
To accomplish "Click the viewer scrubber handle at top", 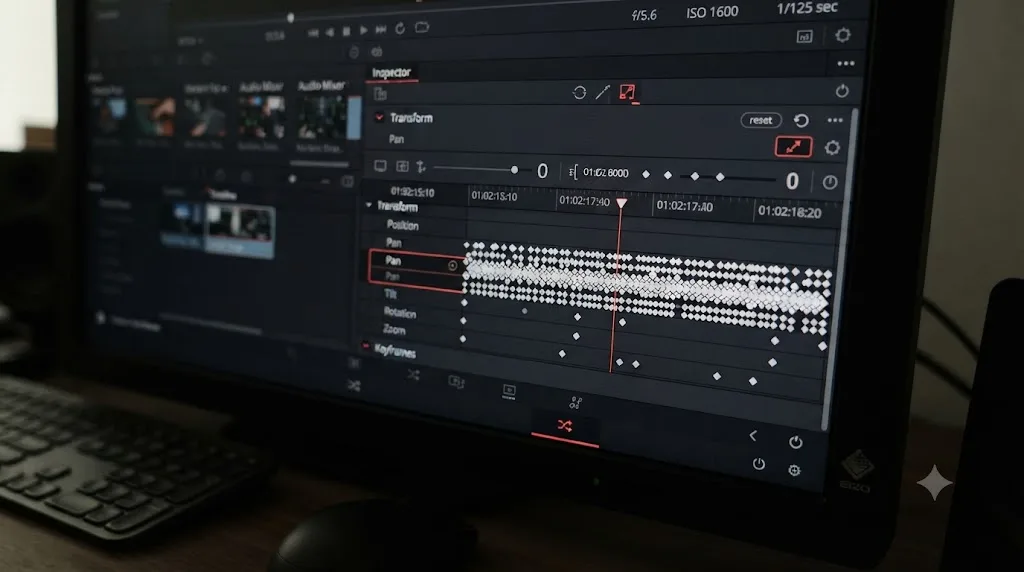I will (x=291, y=18).
